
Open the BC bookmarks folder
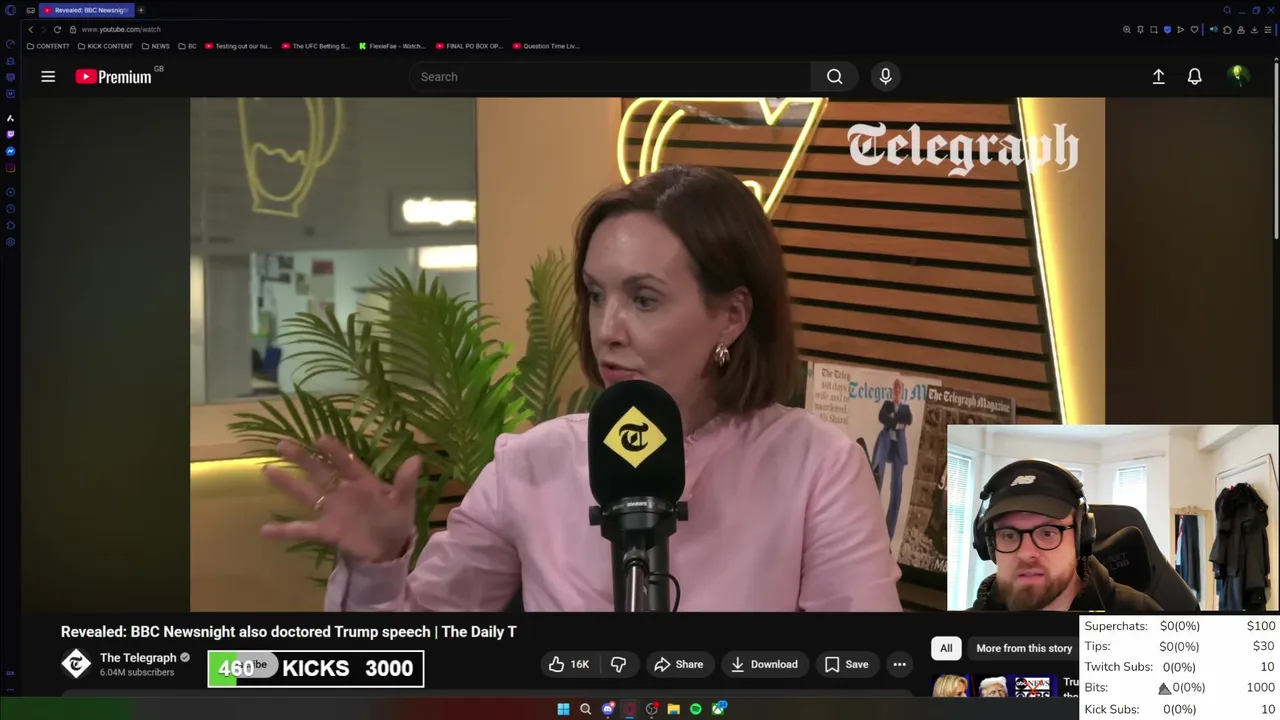click(188, 46)
